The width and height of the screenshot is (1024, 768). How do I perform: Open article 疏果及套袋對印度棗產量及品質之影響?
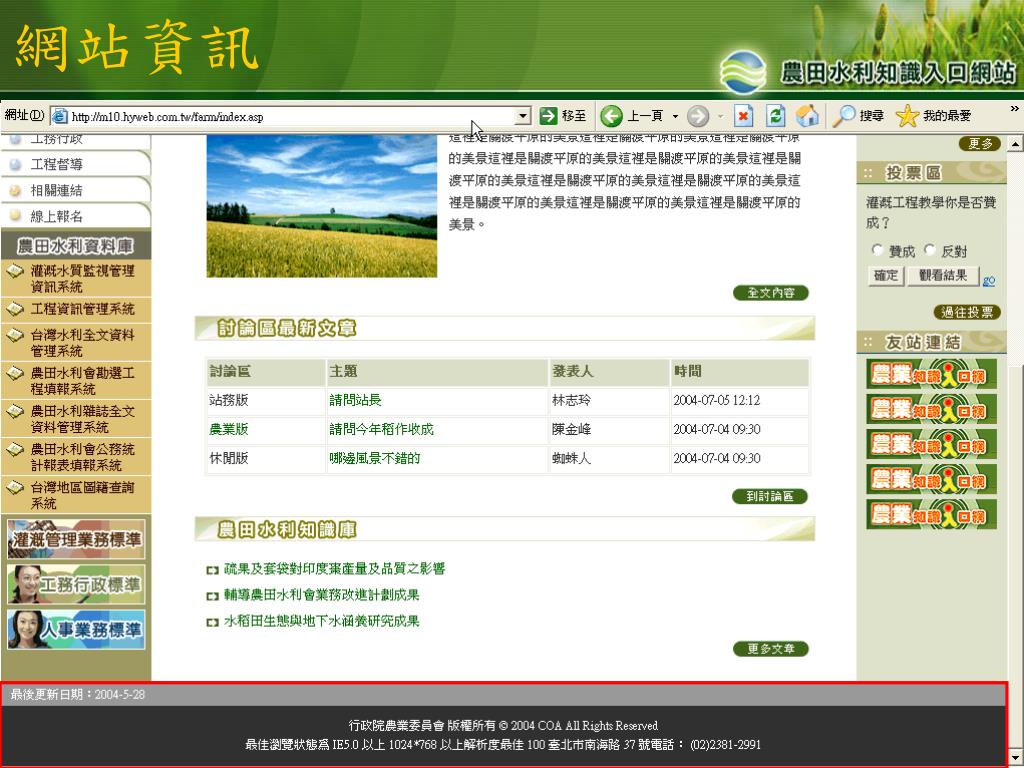click(x=334, y=569)
